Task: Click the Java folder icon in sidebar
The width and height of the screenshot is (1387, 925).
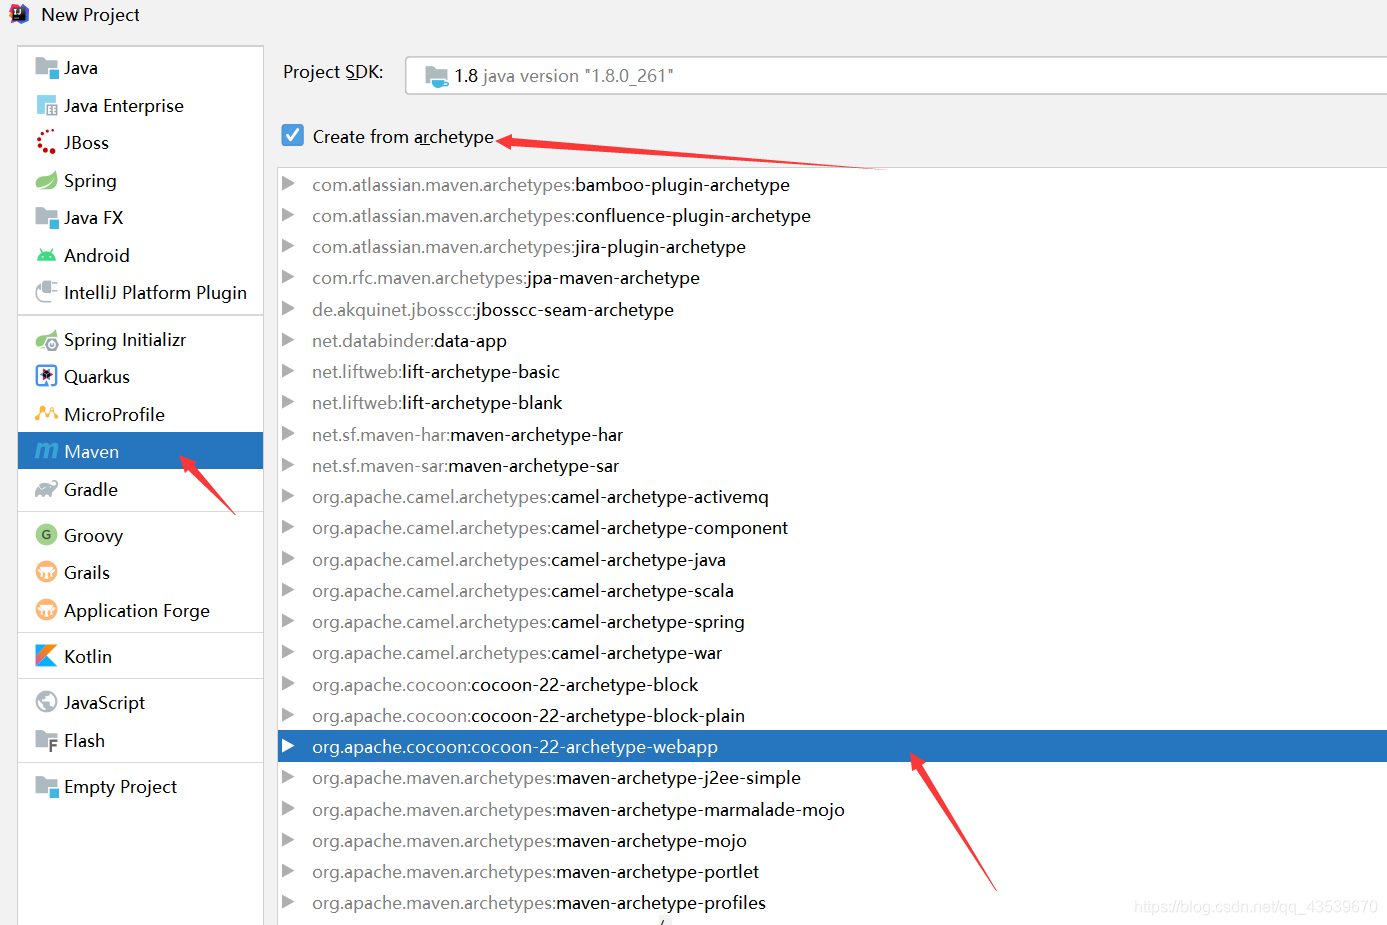Action: click(46, 68)
